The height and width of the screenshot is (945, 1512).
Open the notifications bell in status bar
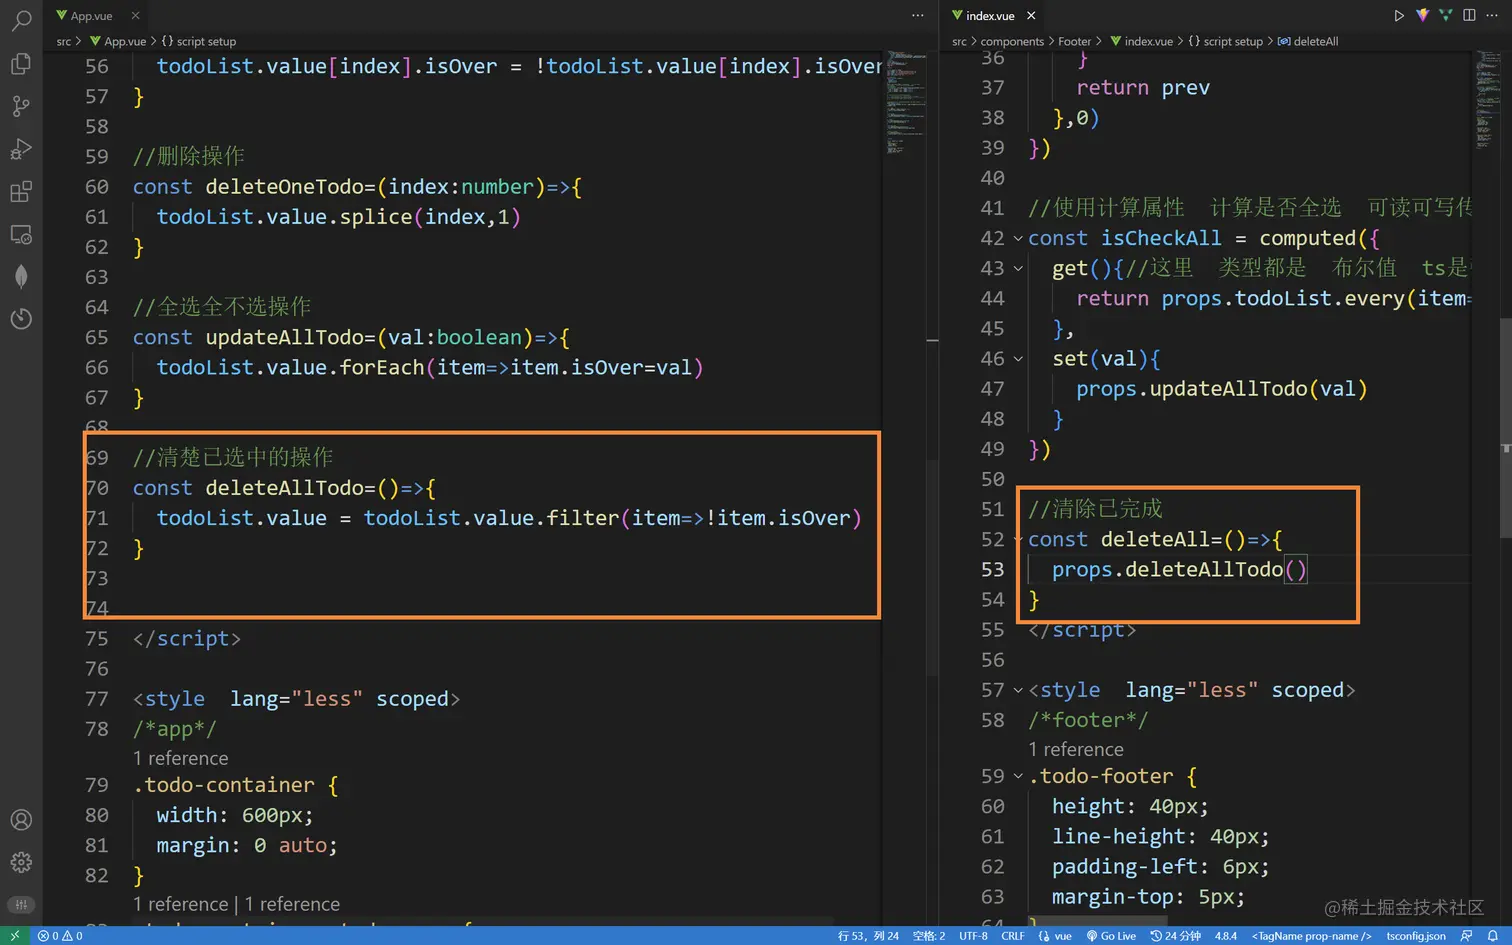pyautogui.click(x=1492, y=936)
